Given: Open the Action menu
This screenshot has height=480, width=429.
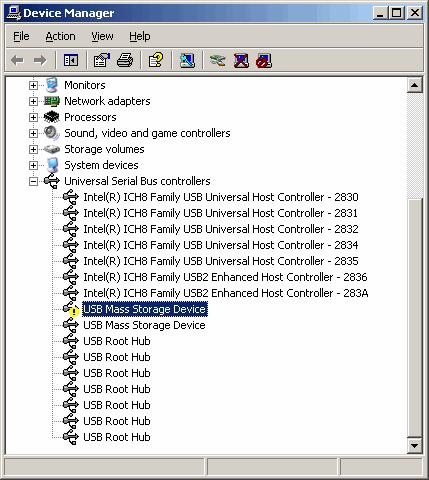Looking at the screenshot, I should [x=60, y=36].
